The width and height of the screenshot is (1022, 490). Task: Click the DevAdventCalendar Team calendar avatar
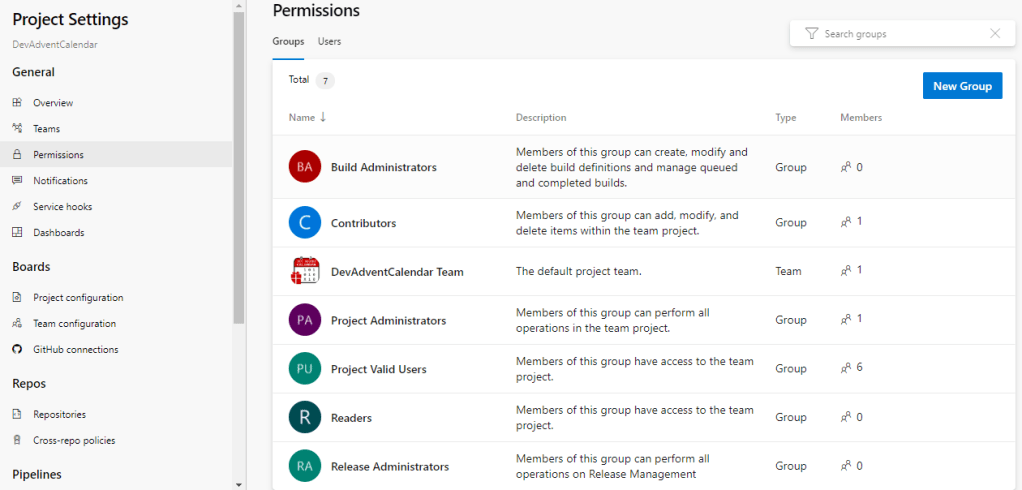tap(304, 271)
